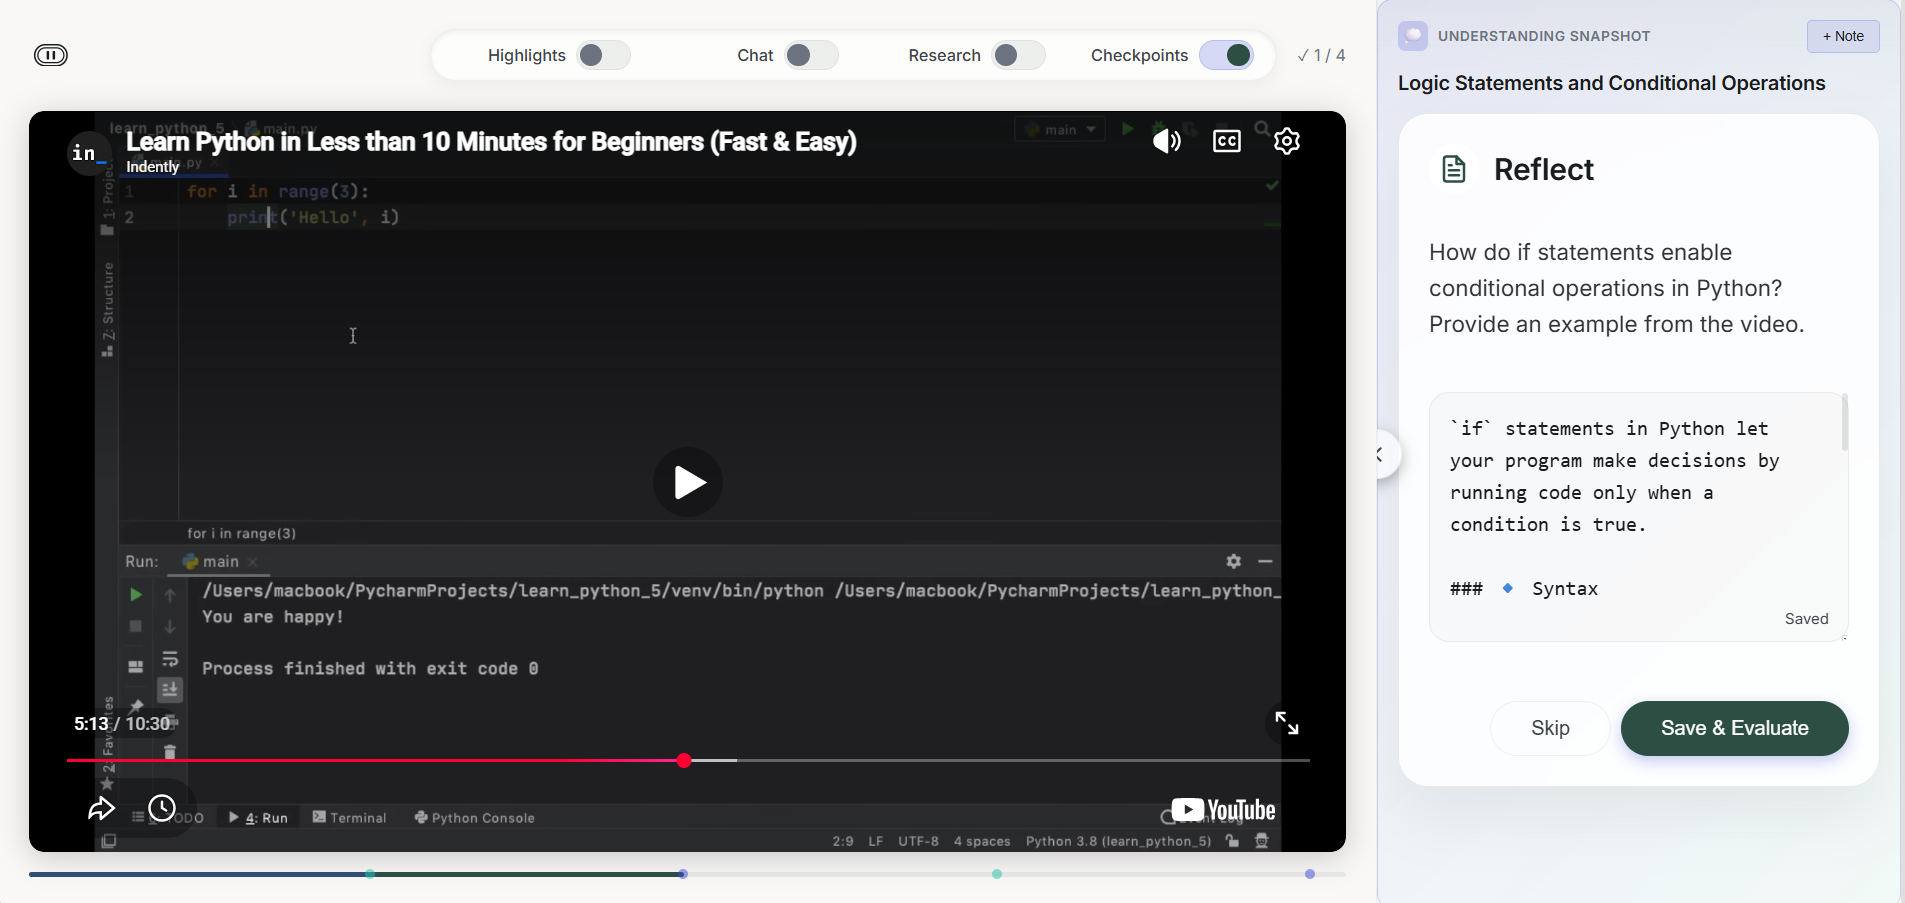
Task: Click the Understanding Snapshot chat bubble icon
Action: tap(1413, 36)
